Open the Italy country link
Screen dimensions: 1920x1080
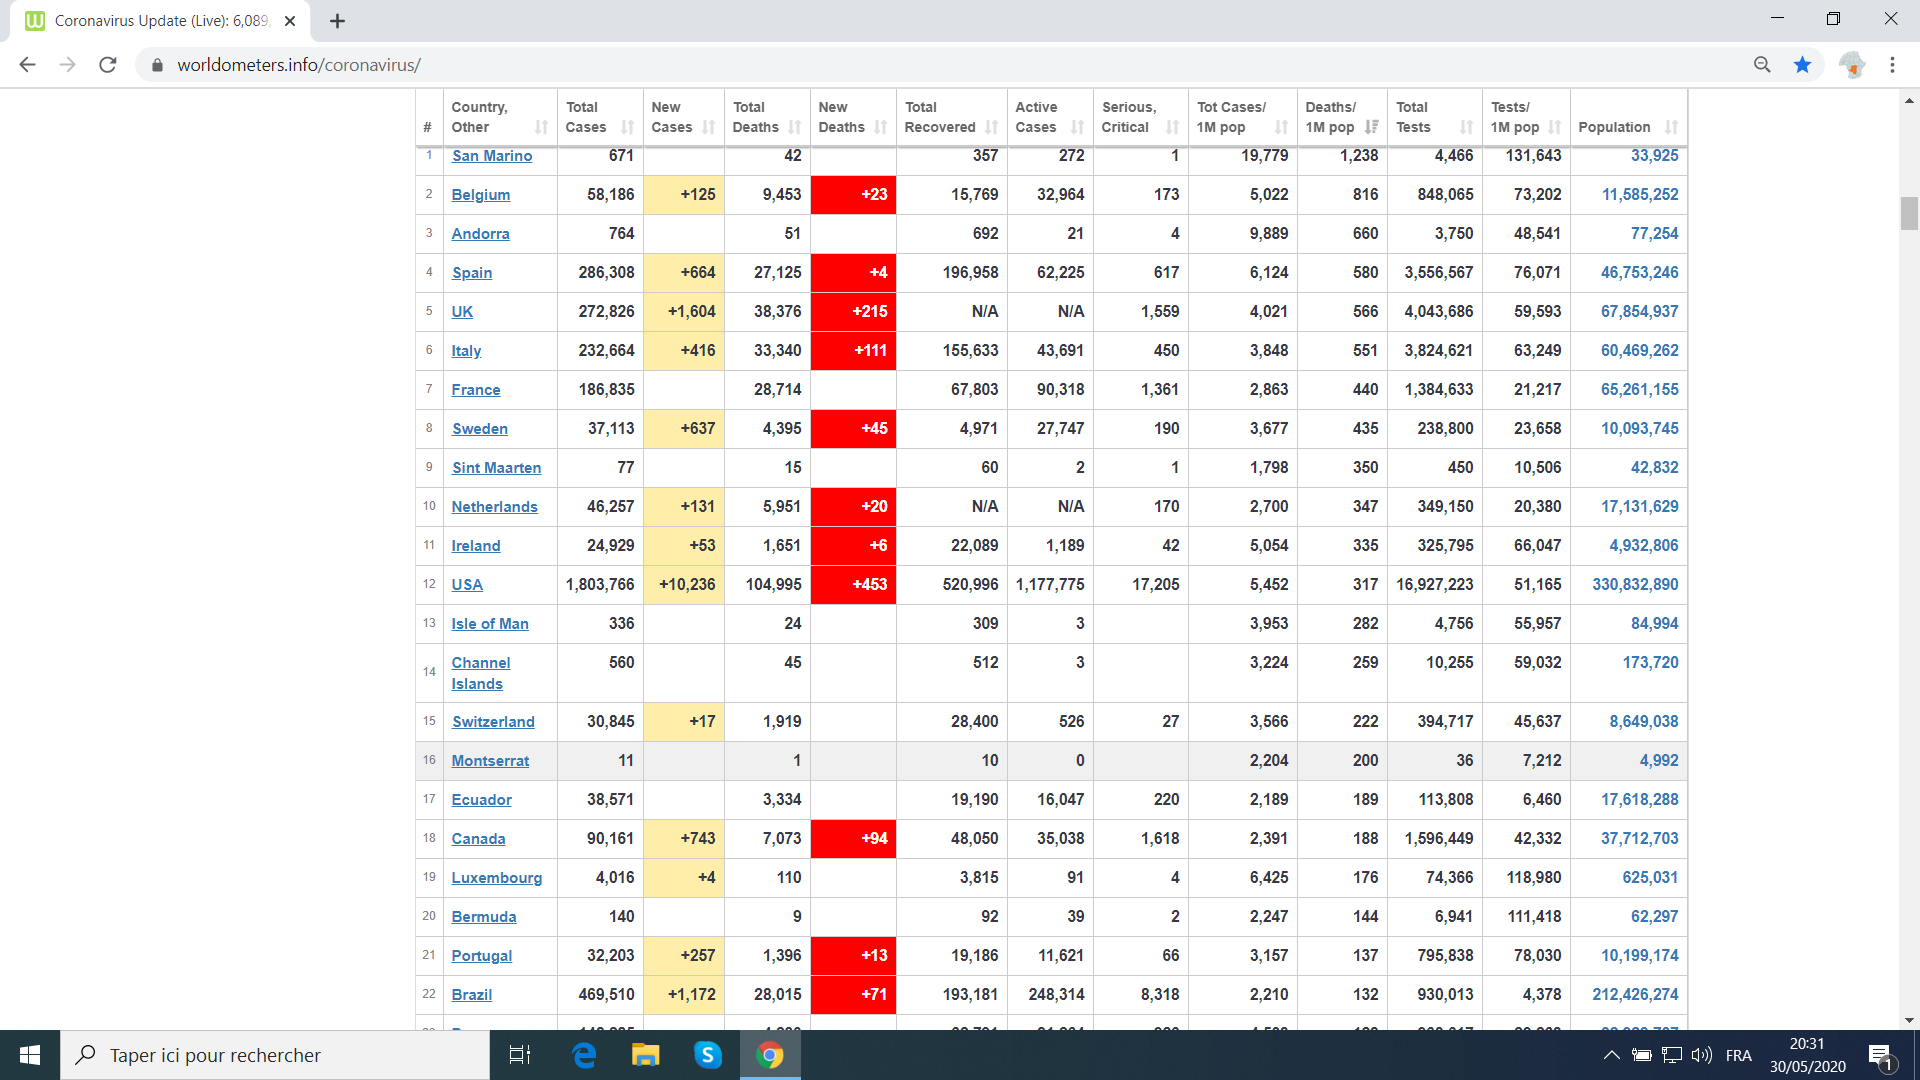(x=466, y=351)
